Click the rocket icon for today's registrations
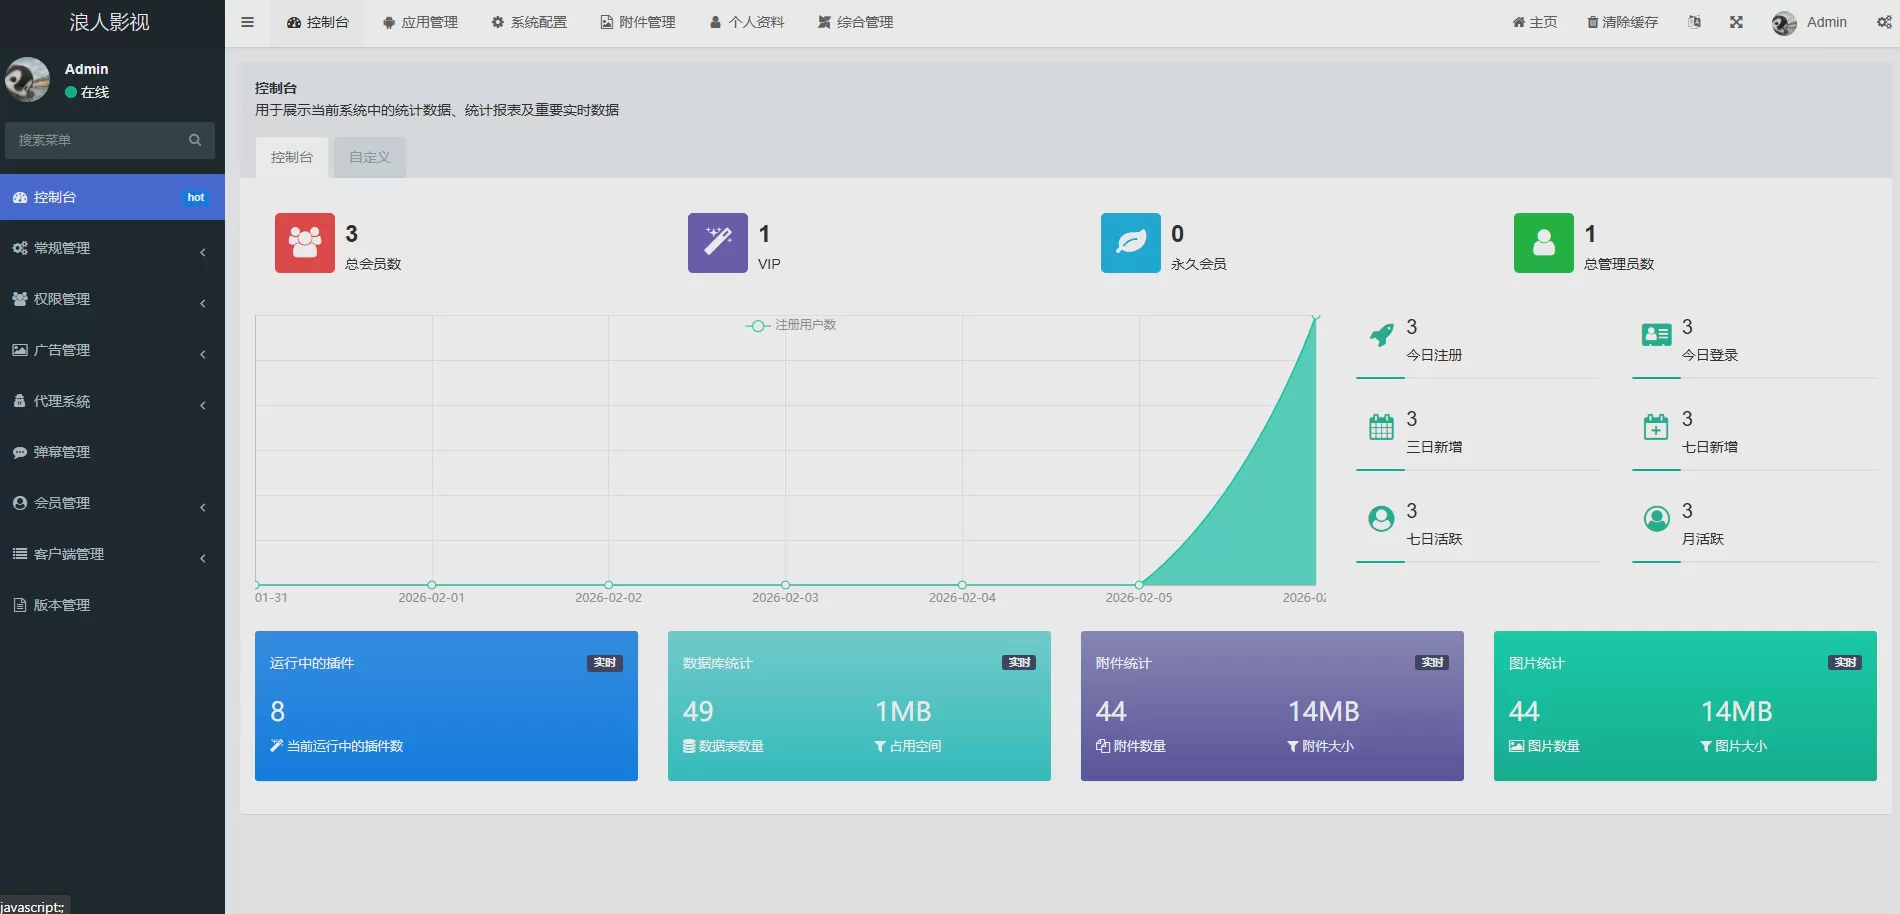Viewport: 1900px width, 914px height. pos(1381,336)
